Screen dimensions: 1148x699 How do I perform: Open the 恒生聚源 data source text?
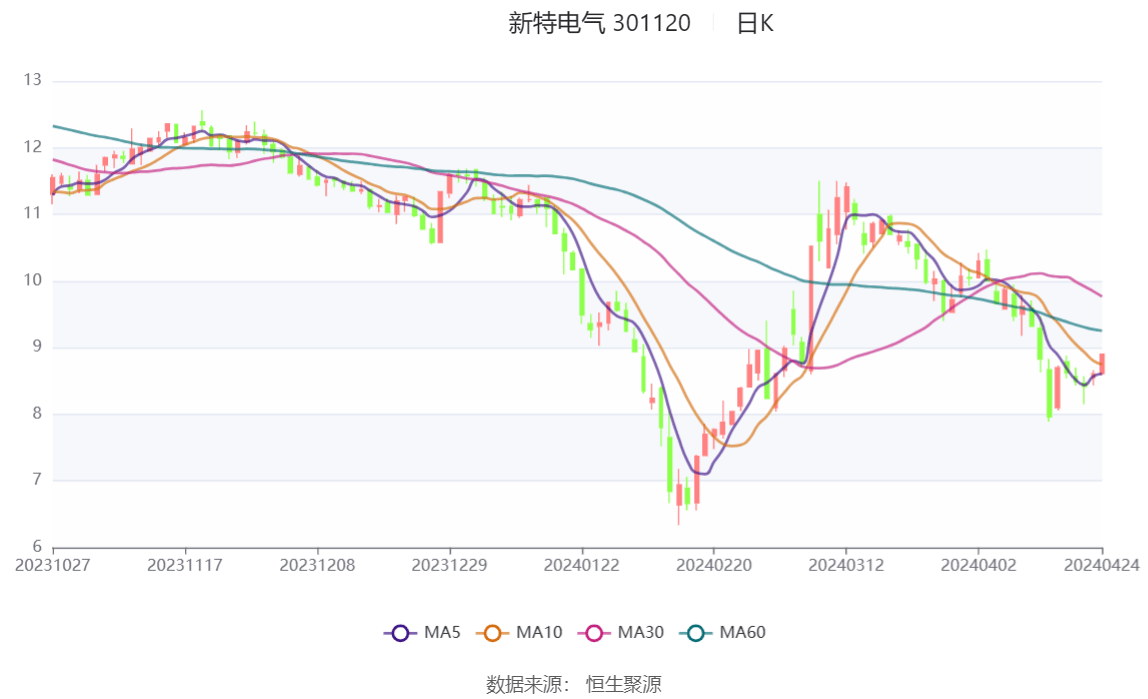624,684
